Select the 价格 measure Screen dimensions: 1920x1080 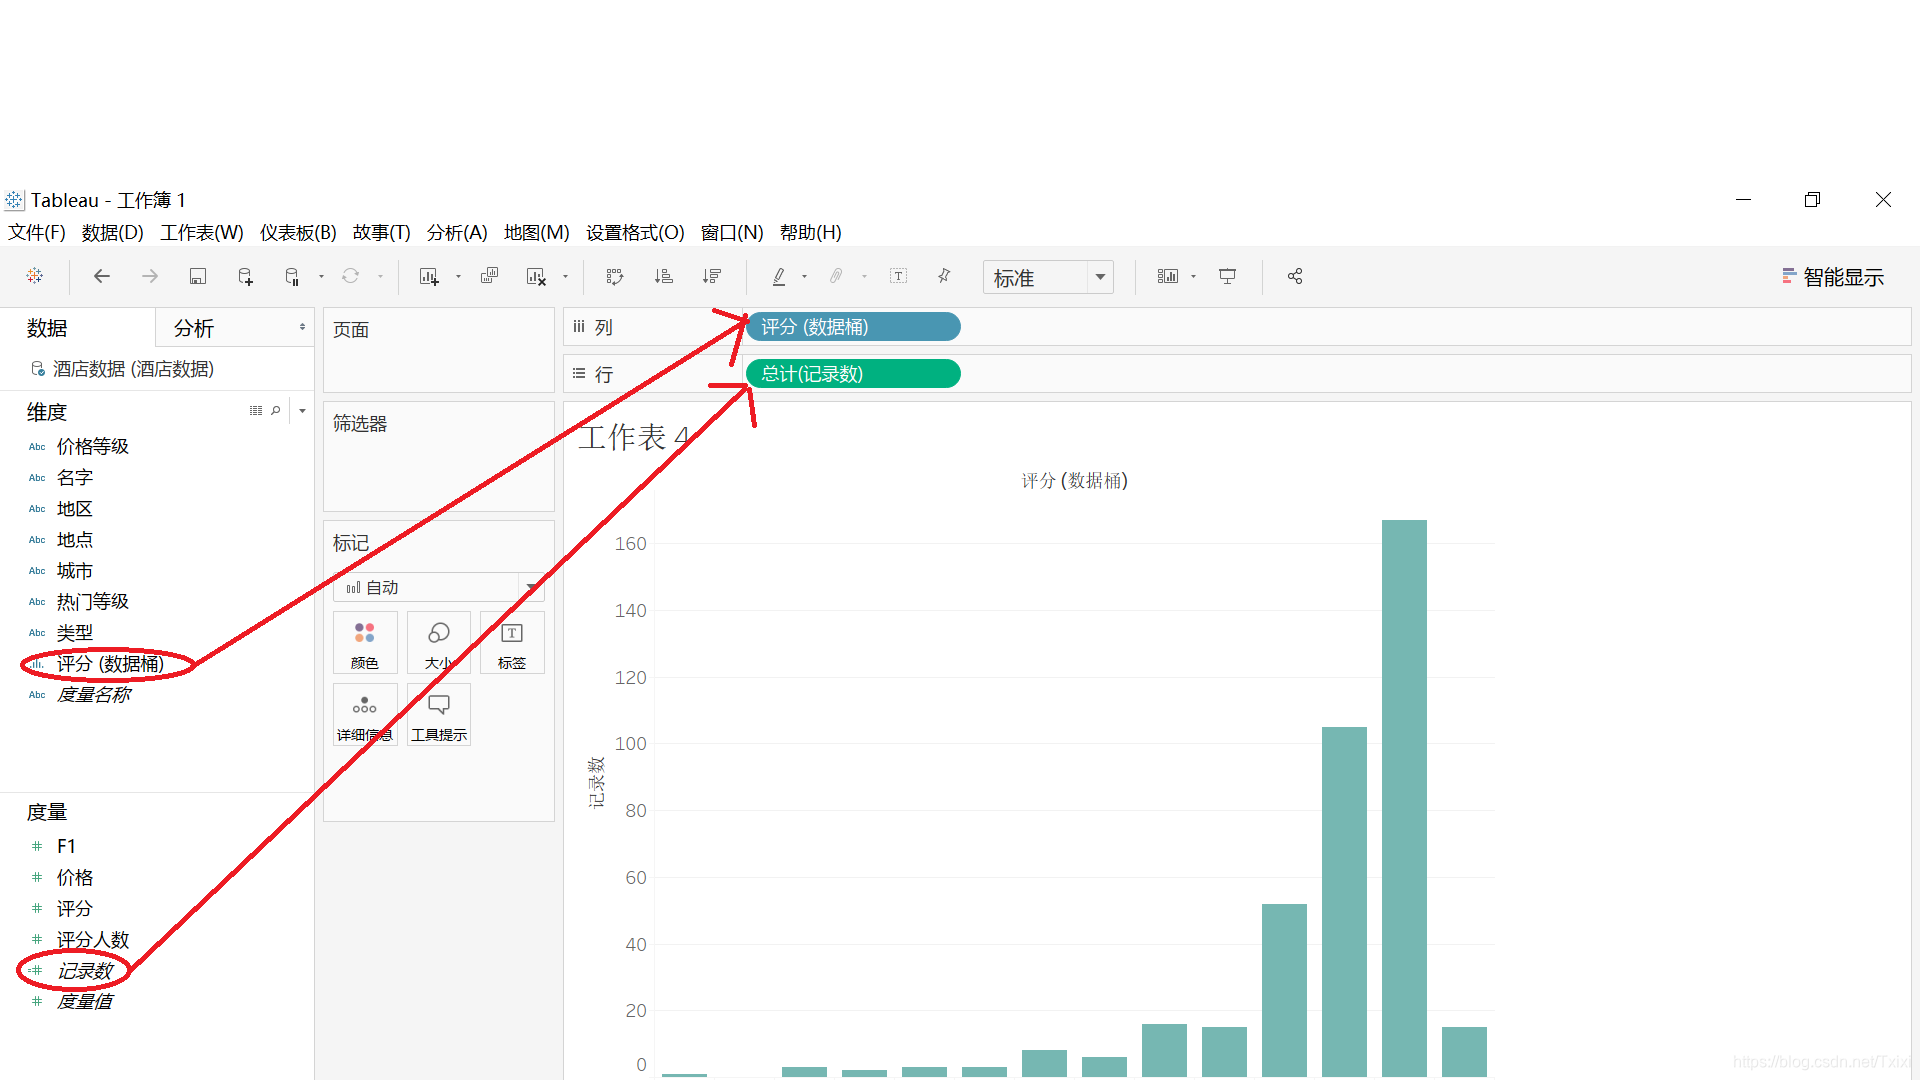point(75,877)
